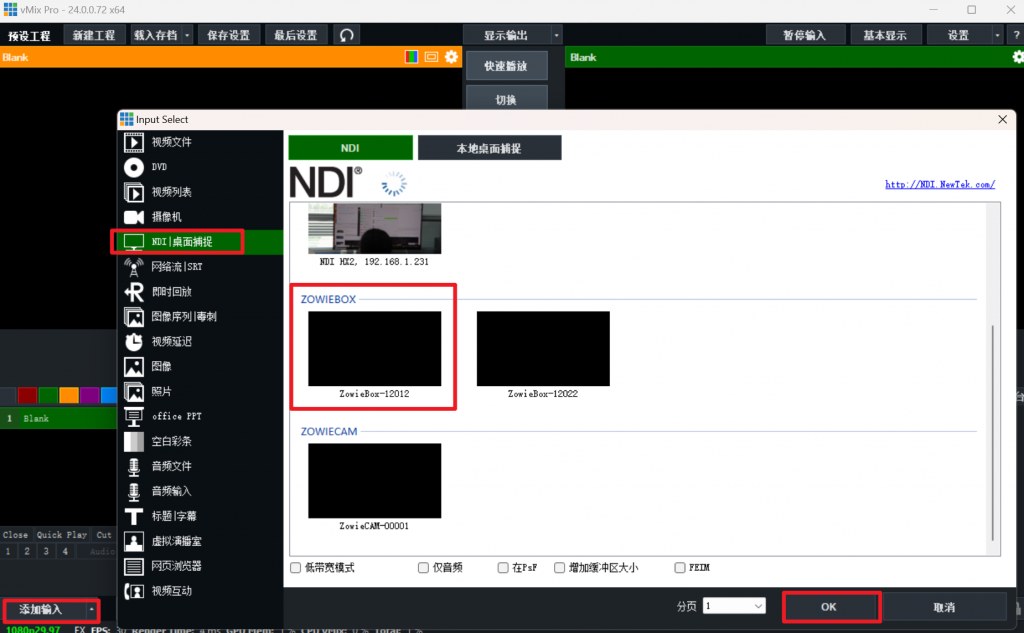Expand the arrow beside 显示输出
The image size is (1024, 633).
(556, 35)
